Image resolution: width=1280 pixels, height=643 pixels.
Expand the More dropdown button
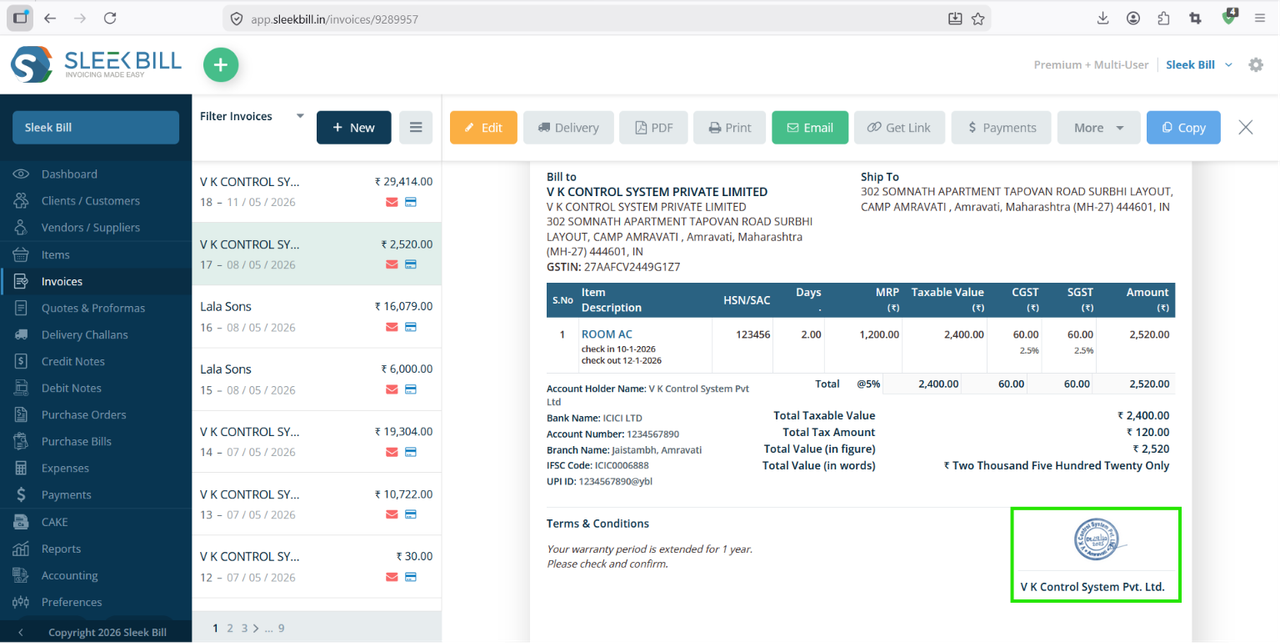pyautogui.click(x=1098, y=128)
